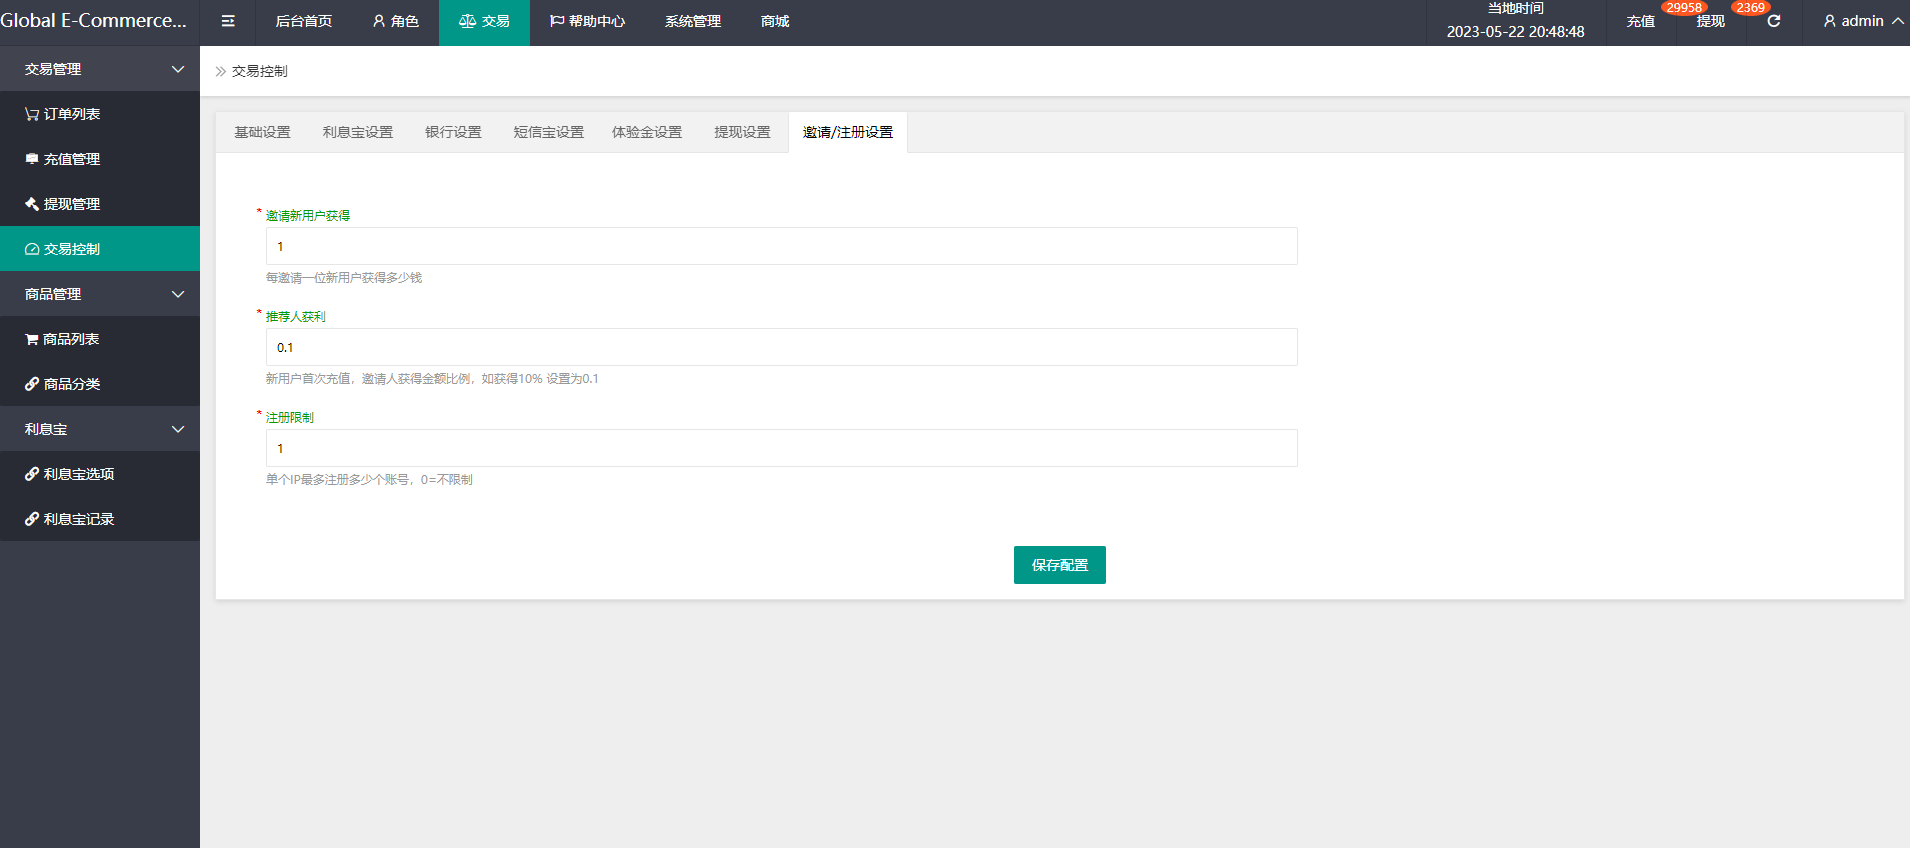Switch to the 银行设置 tab
This screenshot has height=848, width=1910.
[x=453, y=132]
